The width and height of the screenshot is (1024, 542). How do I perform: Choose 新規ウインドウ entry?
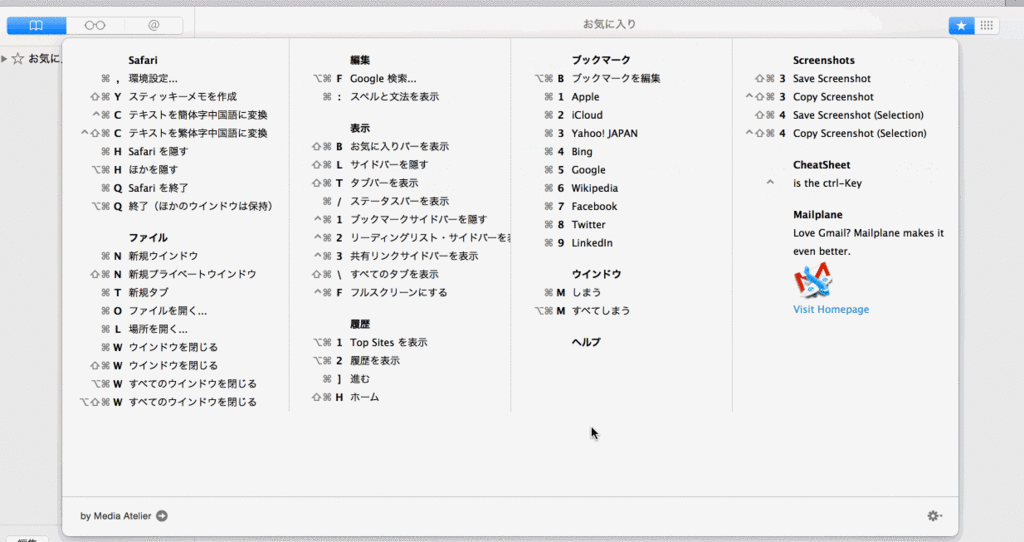pos(163,256)
